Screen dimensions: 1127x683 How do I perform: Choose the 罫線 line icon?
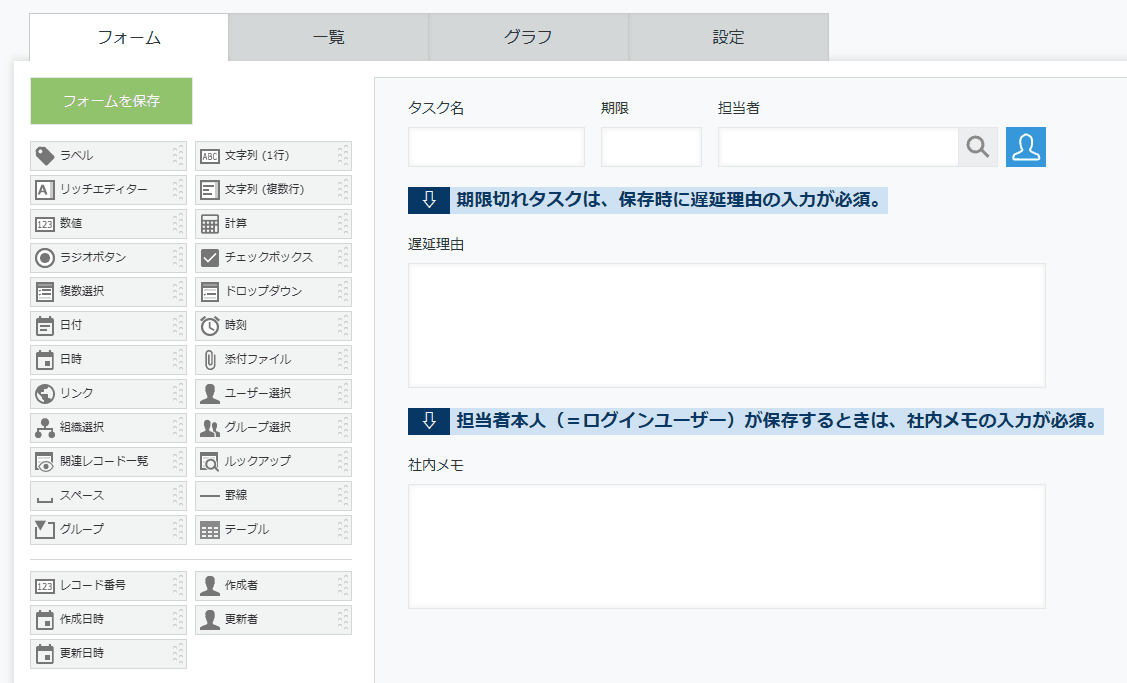[x=209, y=495]
